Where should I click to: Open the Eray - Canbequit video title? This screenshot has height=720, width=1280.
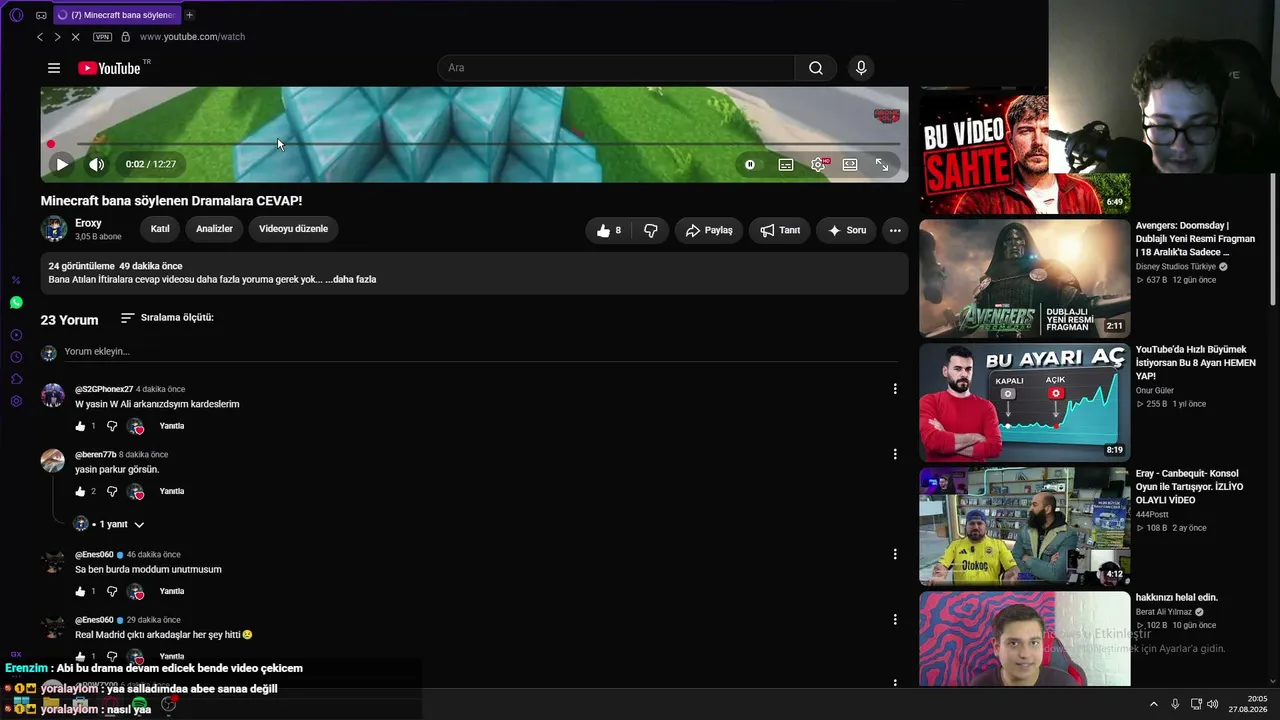coord(1190,486)
